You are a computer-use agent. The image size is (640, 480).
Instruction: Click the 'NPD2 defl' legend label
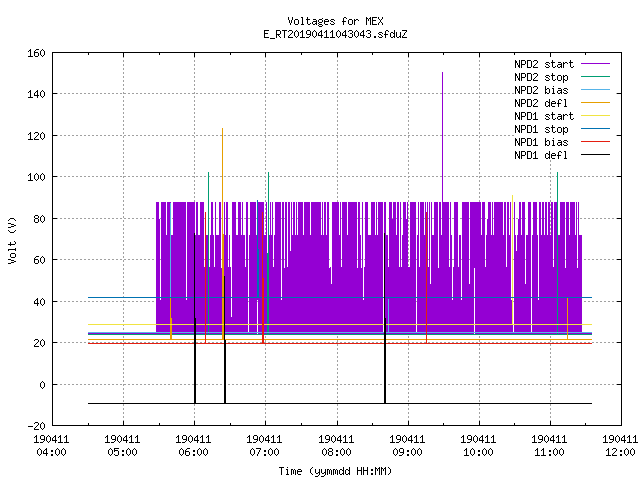point(541,103)
